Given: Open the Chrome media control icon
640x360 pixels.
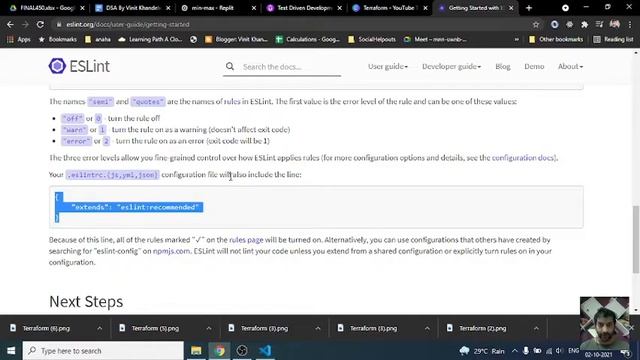Looking at the screenshot, I should click(600, 24).
